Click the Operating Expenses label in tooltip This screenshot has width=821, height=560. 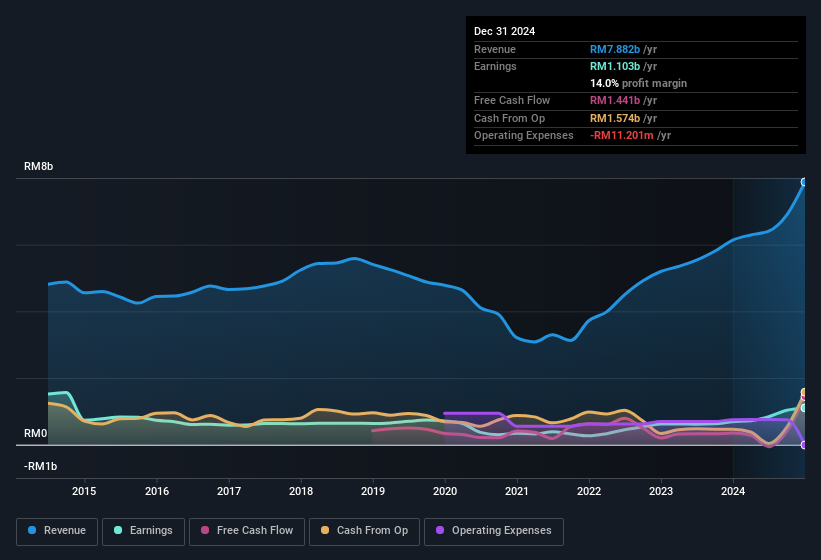click(x=524, y=136)
